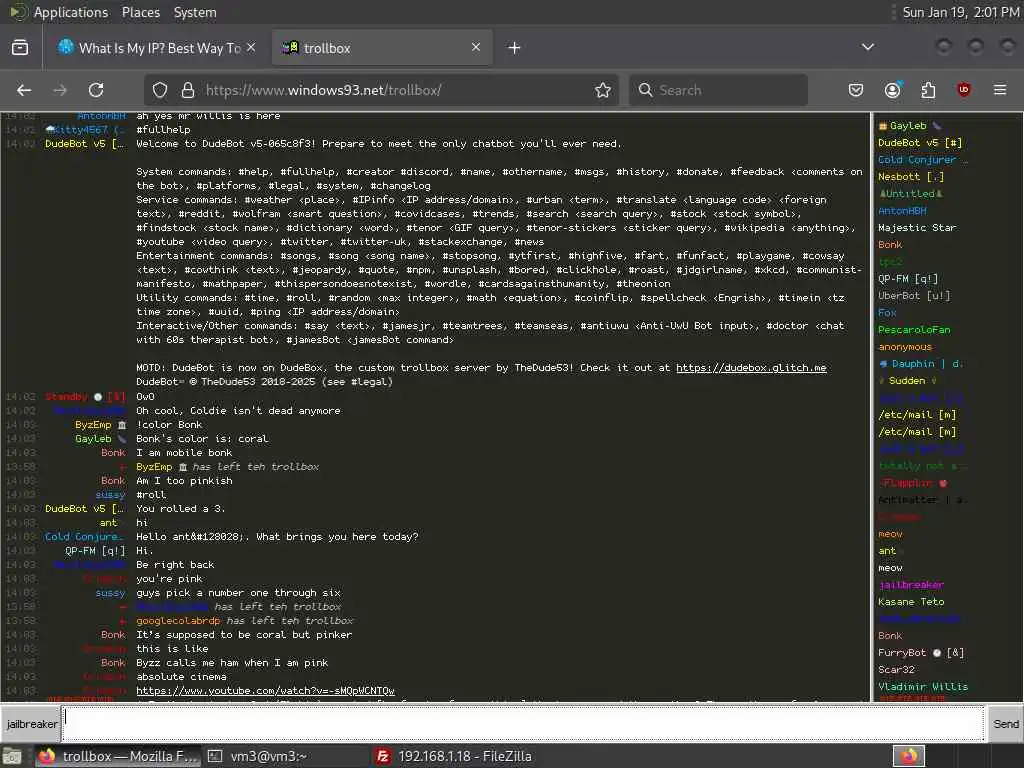Switch to FileZilla taskbar window
Image resolution: width=1024 pixels, height=768 pixels.
click(x=455, y=756)
